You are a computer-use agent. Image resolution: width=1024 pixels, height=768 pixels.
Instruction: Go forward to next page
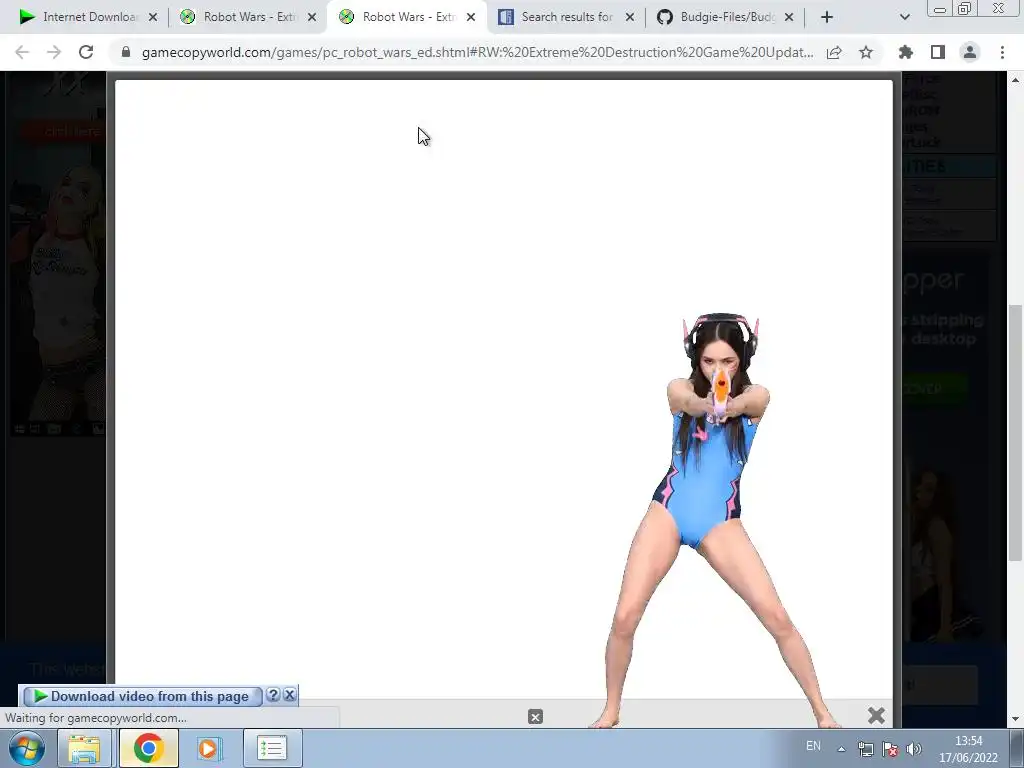point(54,52)
